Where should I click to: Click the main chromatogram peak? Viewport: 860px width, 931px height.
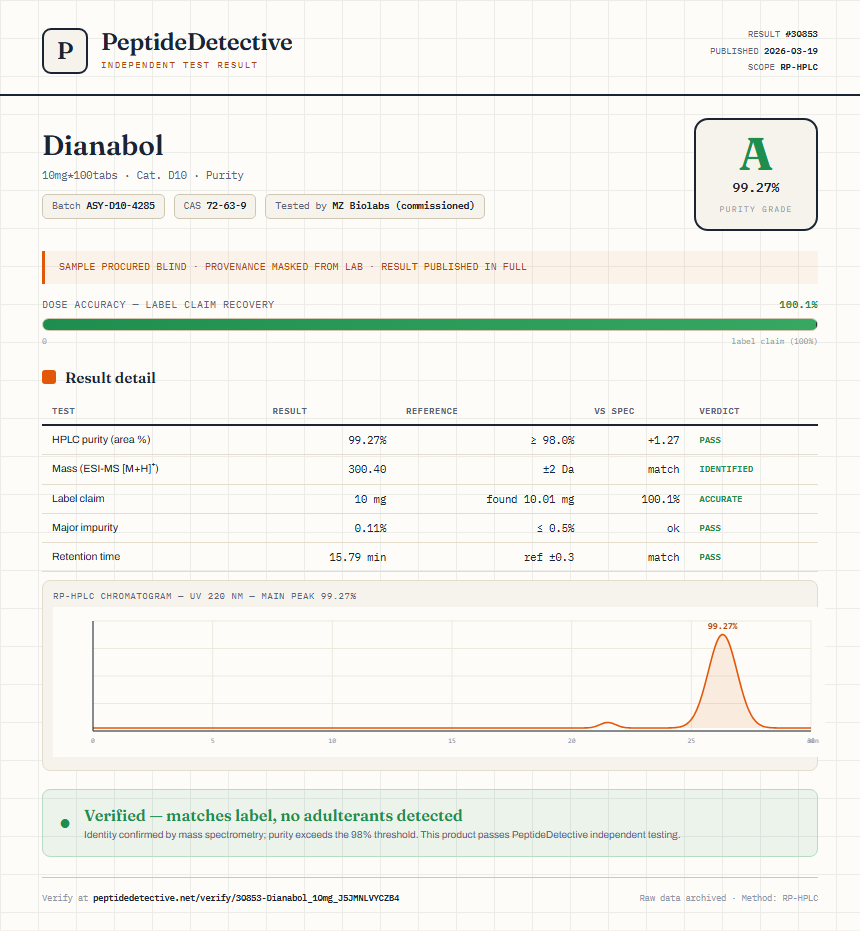point(722,682)
